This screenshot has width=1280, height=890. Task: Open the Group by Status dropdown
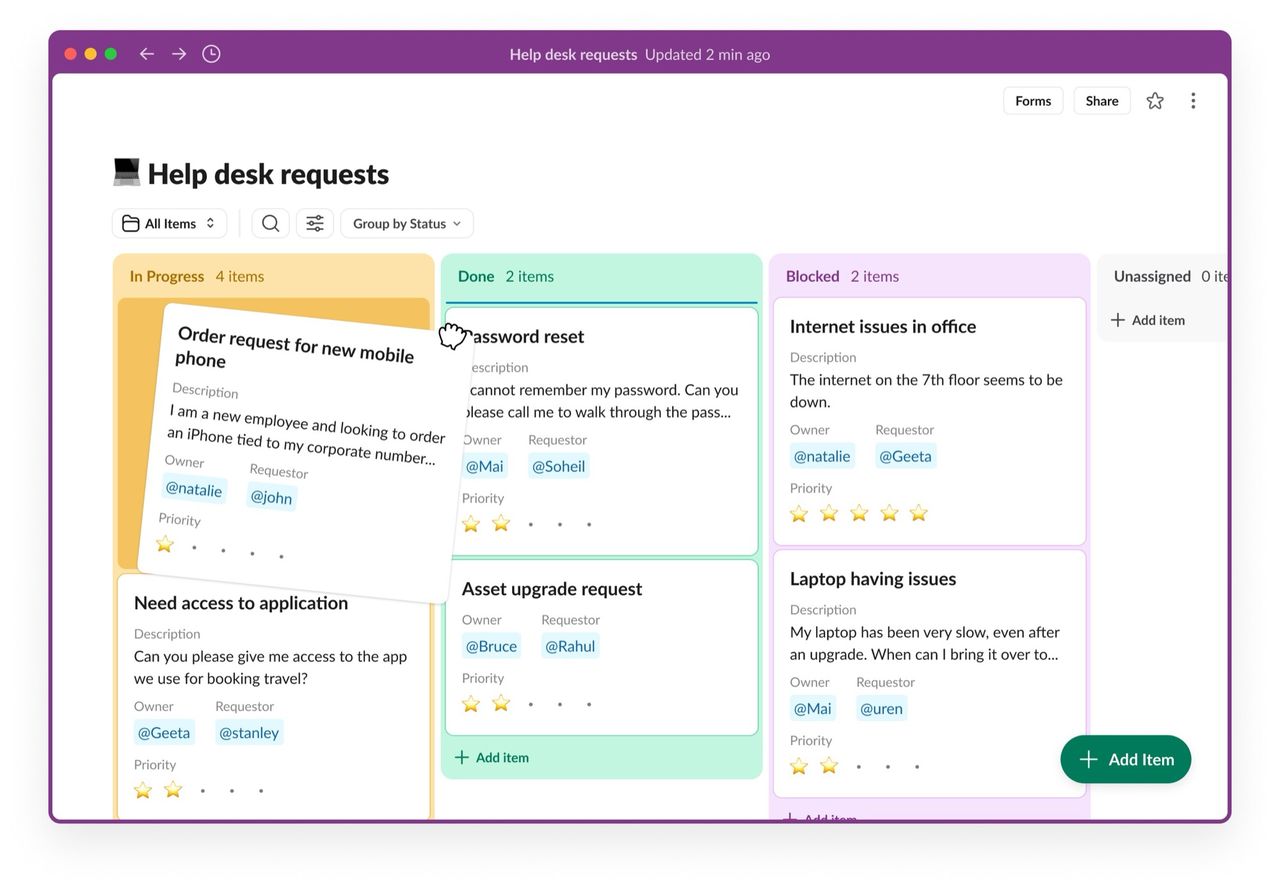[x=406, y=223]
